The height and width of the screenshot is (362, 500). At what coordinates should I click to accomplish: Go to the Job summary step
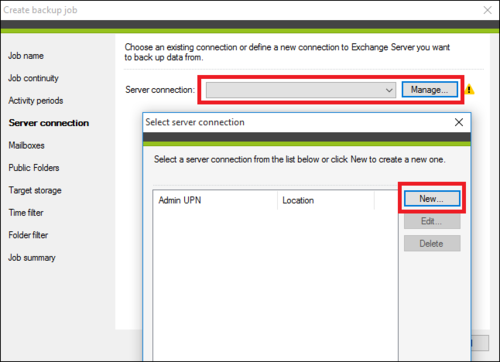tap(32, 258)
